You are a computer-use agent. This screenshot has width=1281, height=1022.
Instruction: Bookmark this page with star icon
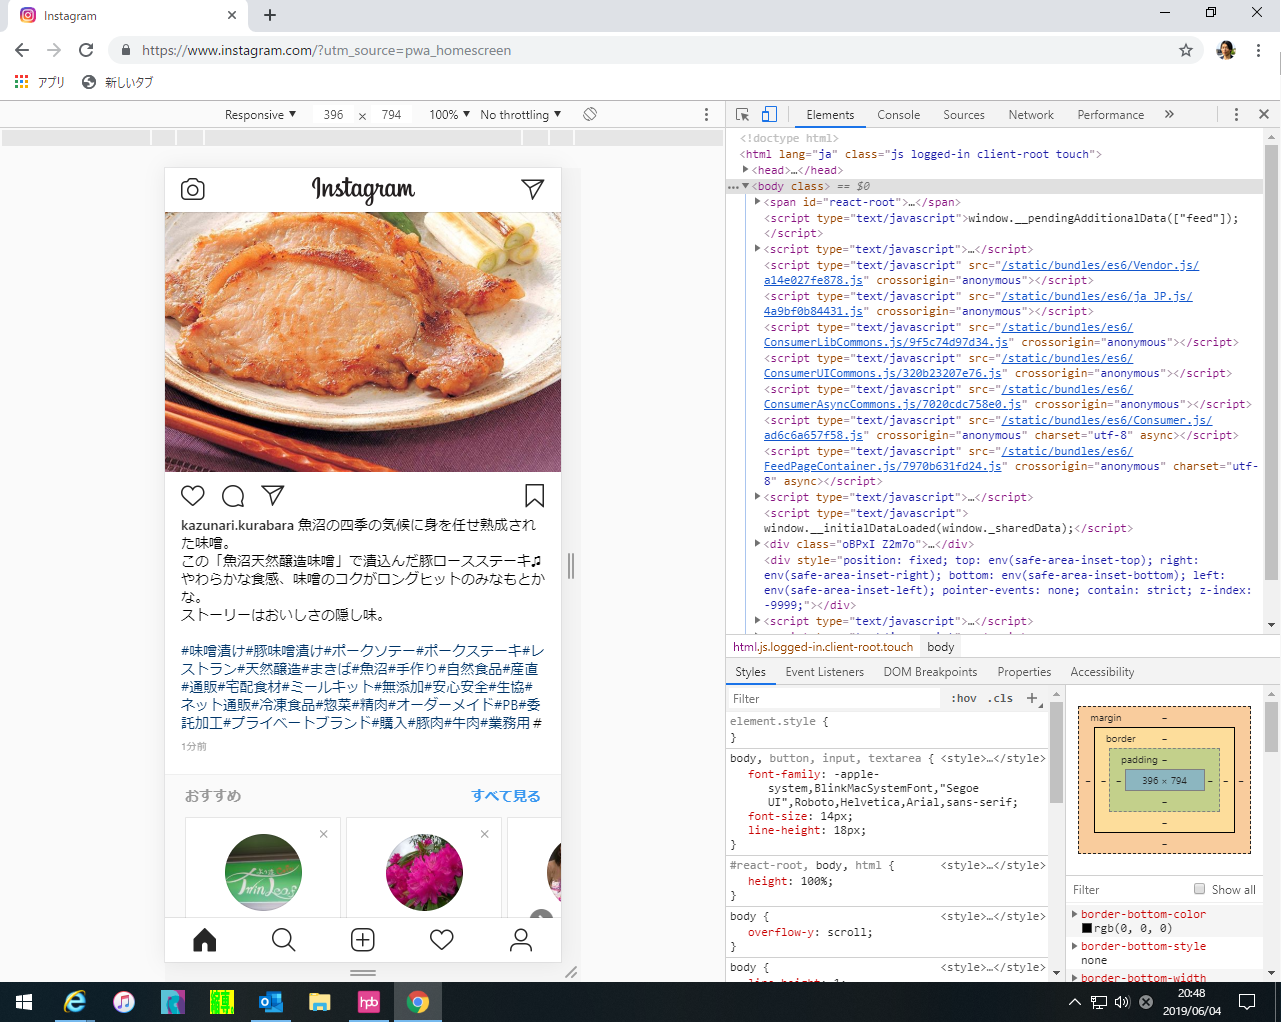click(1186, 50)
